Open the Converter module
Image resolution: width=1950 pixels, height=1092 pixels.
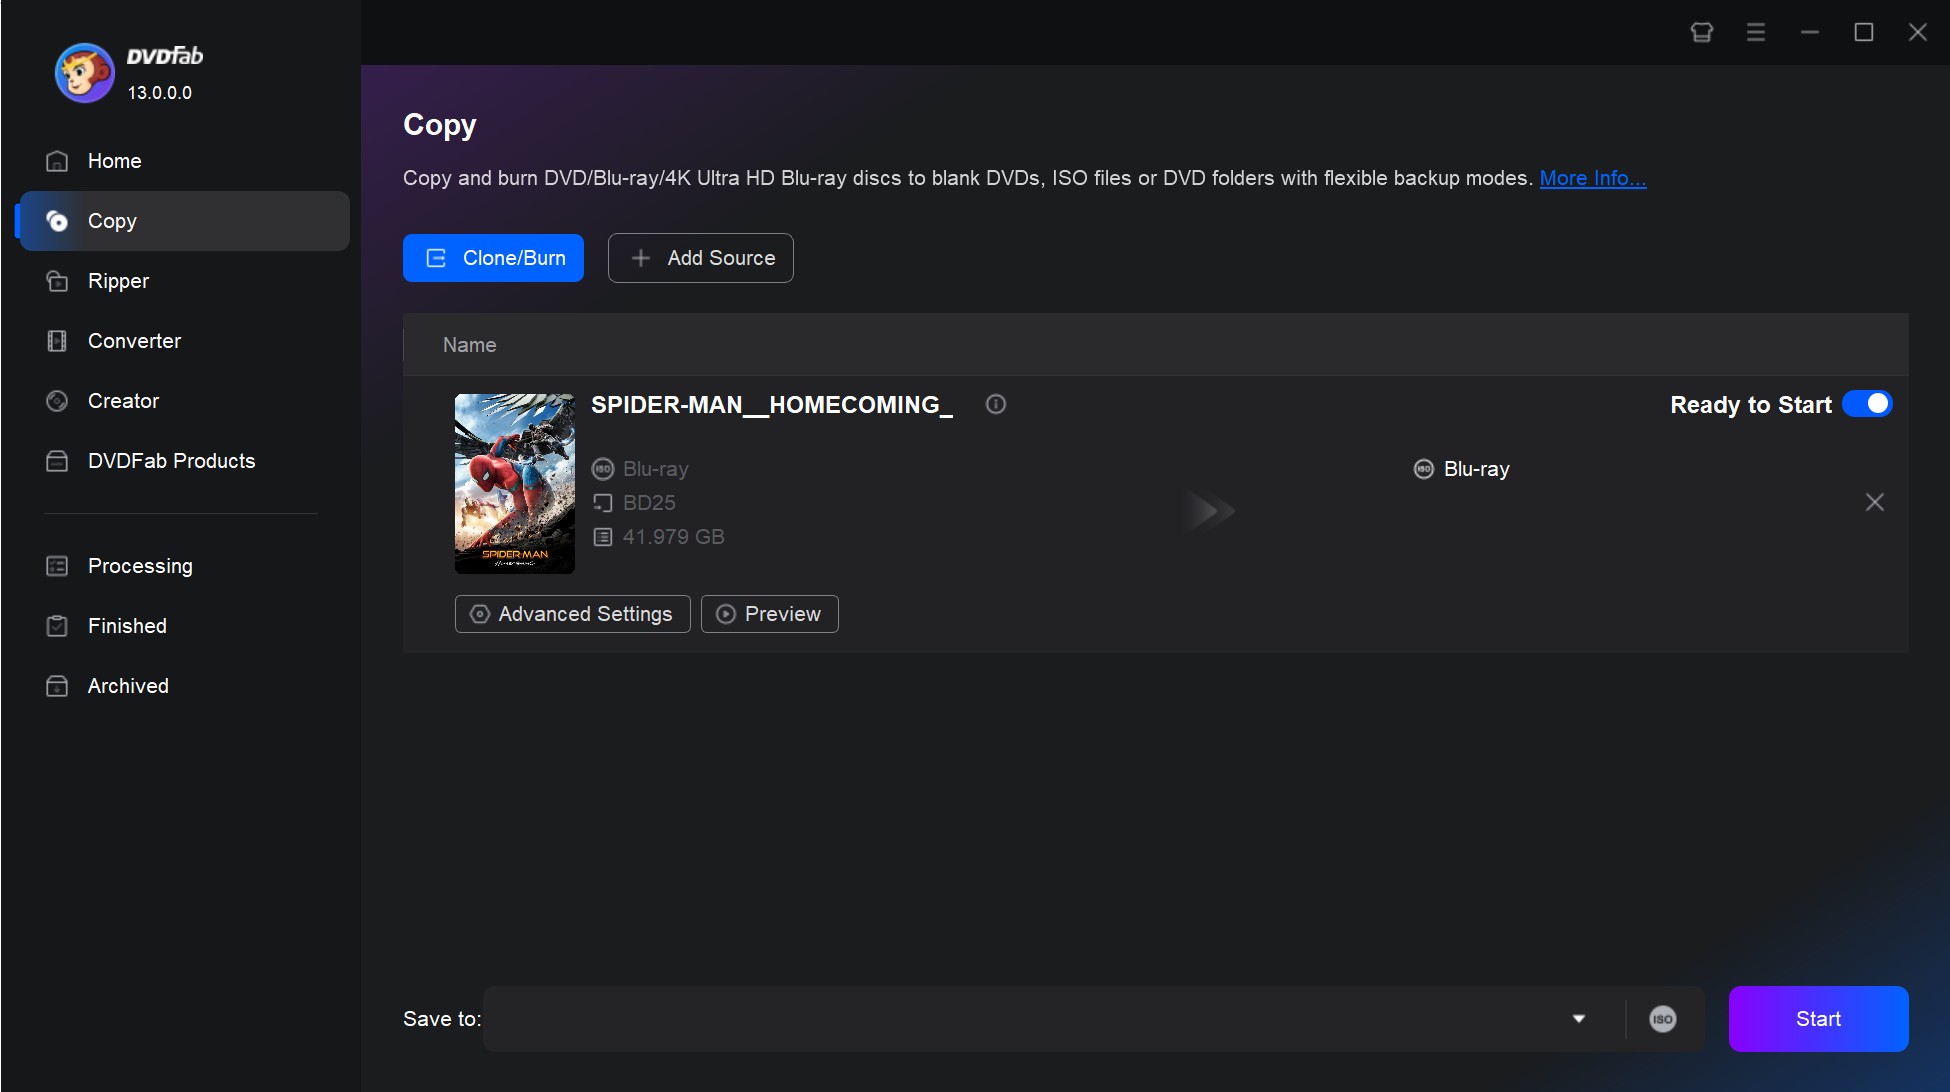[134, 340]
